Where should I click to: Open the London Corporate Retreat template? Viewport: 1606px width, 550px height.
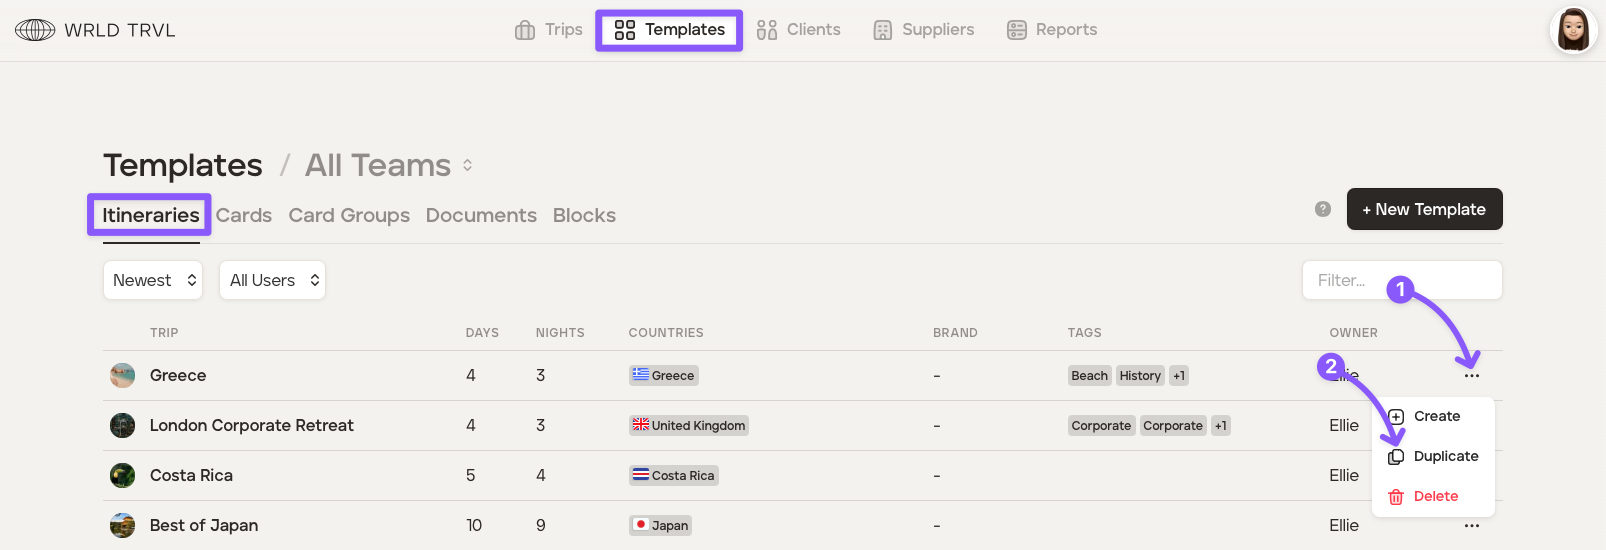(x=251, y=425)
